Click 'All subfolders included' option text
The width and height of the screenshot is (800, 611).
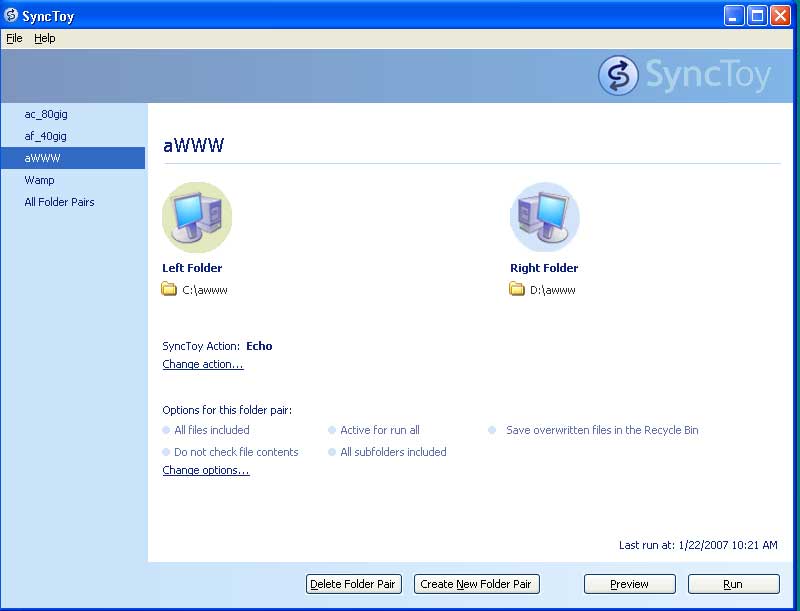click(393, 452)
